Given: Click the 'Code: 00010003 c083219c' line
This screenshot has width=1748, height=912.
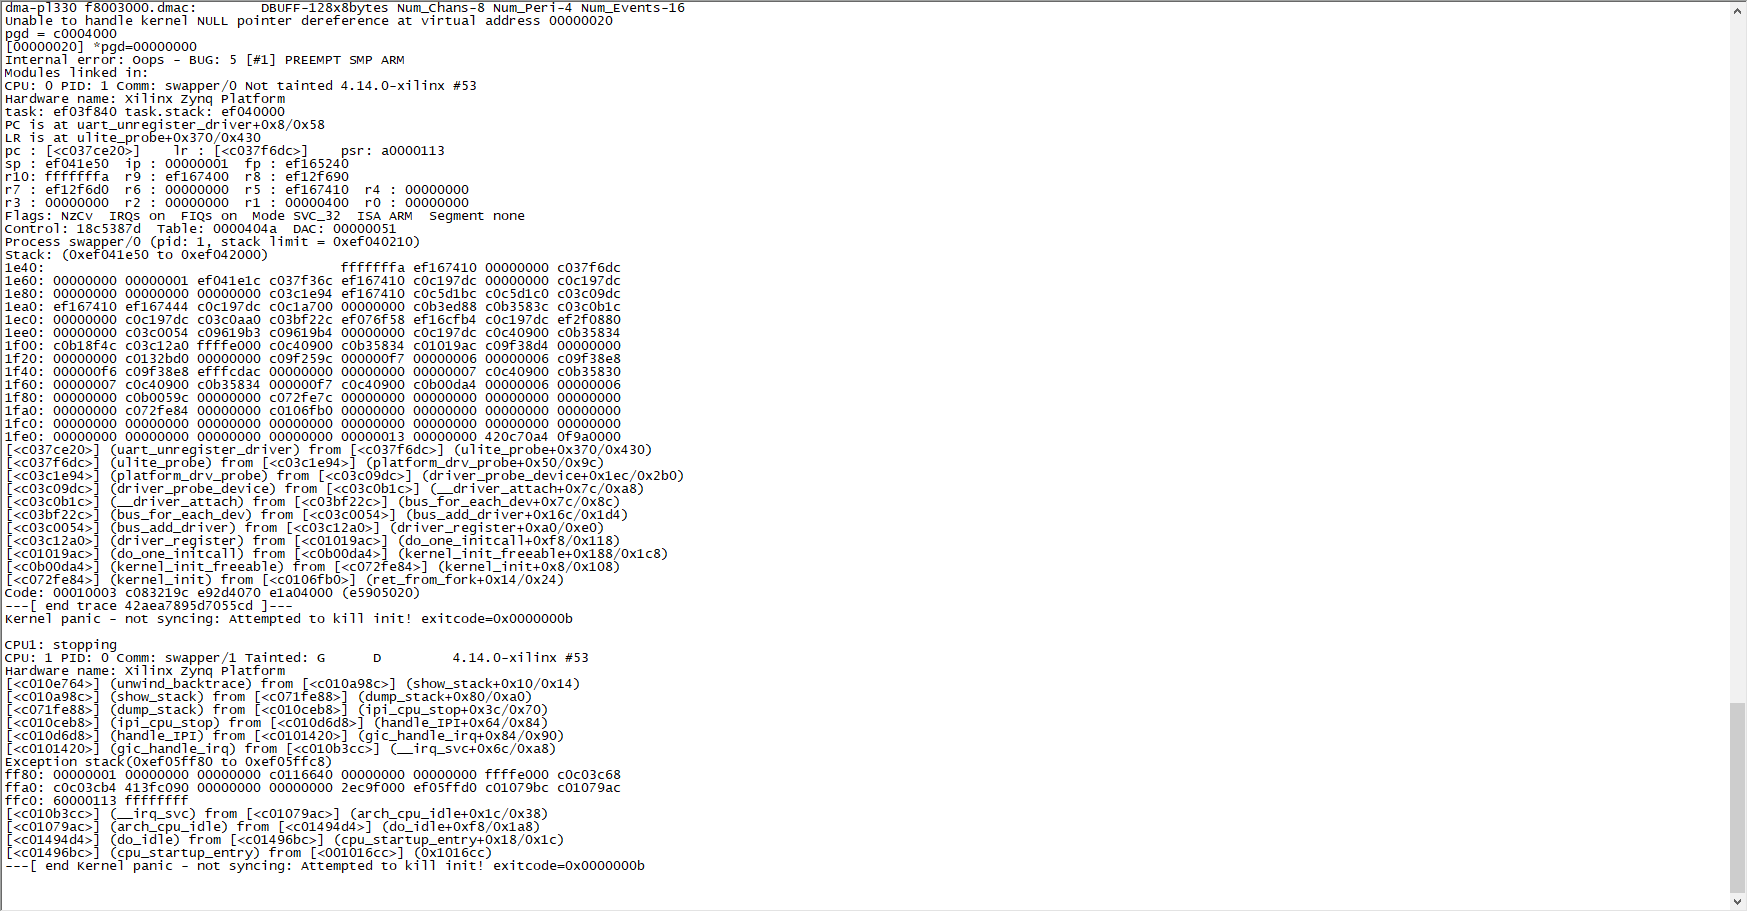Looking at the screenshot, I should [213, 593].
